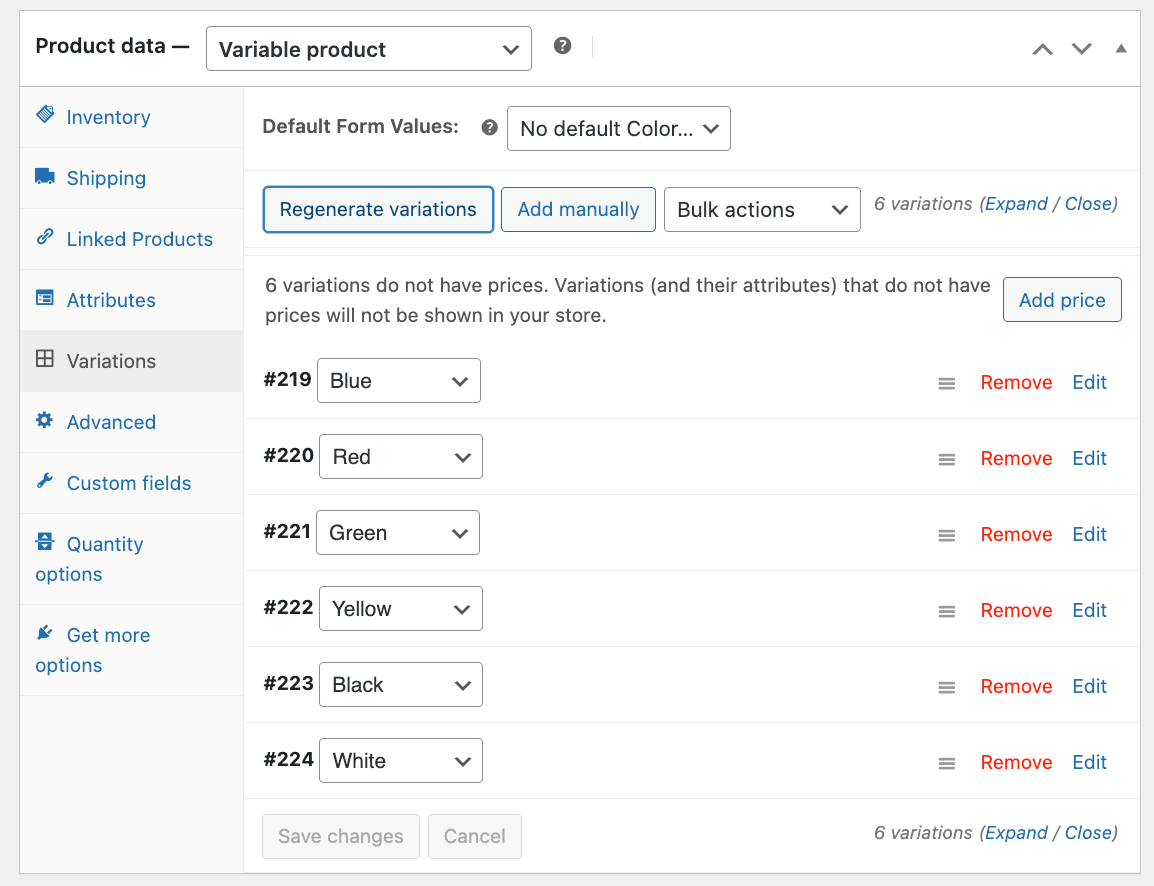Click the Attributes list icon

[45, 298]
